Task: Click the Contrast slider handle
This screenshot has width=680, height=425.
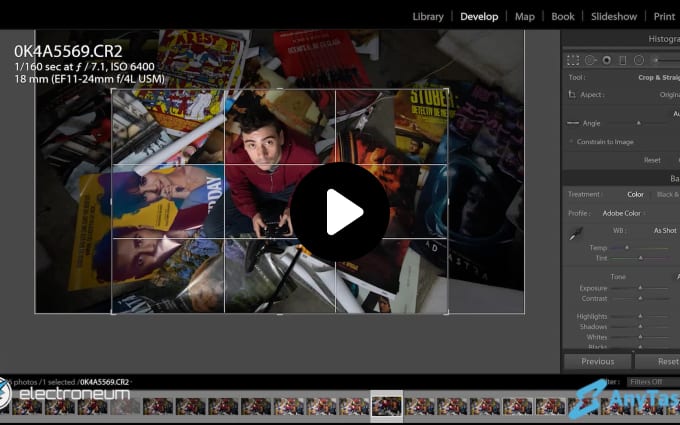Action: click(640, 298)
